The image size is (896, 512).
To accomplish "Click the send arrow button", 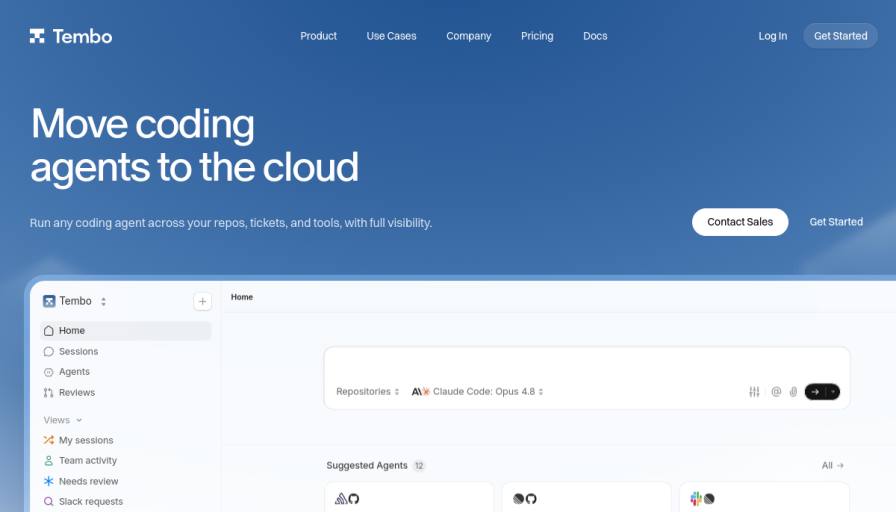I will coord(815,391).
